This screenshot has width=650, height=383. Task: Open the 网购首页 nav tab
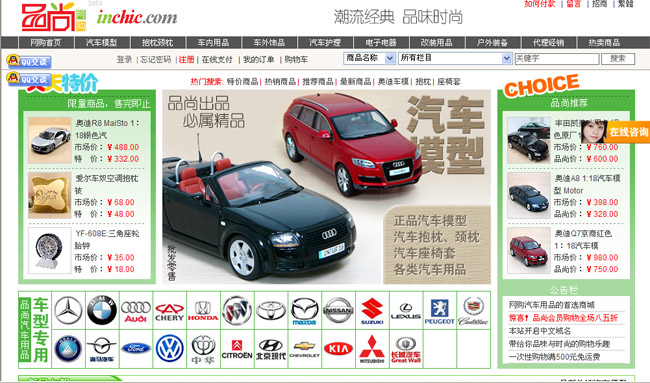click(x=46, y=42)
